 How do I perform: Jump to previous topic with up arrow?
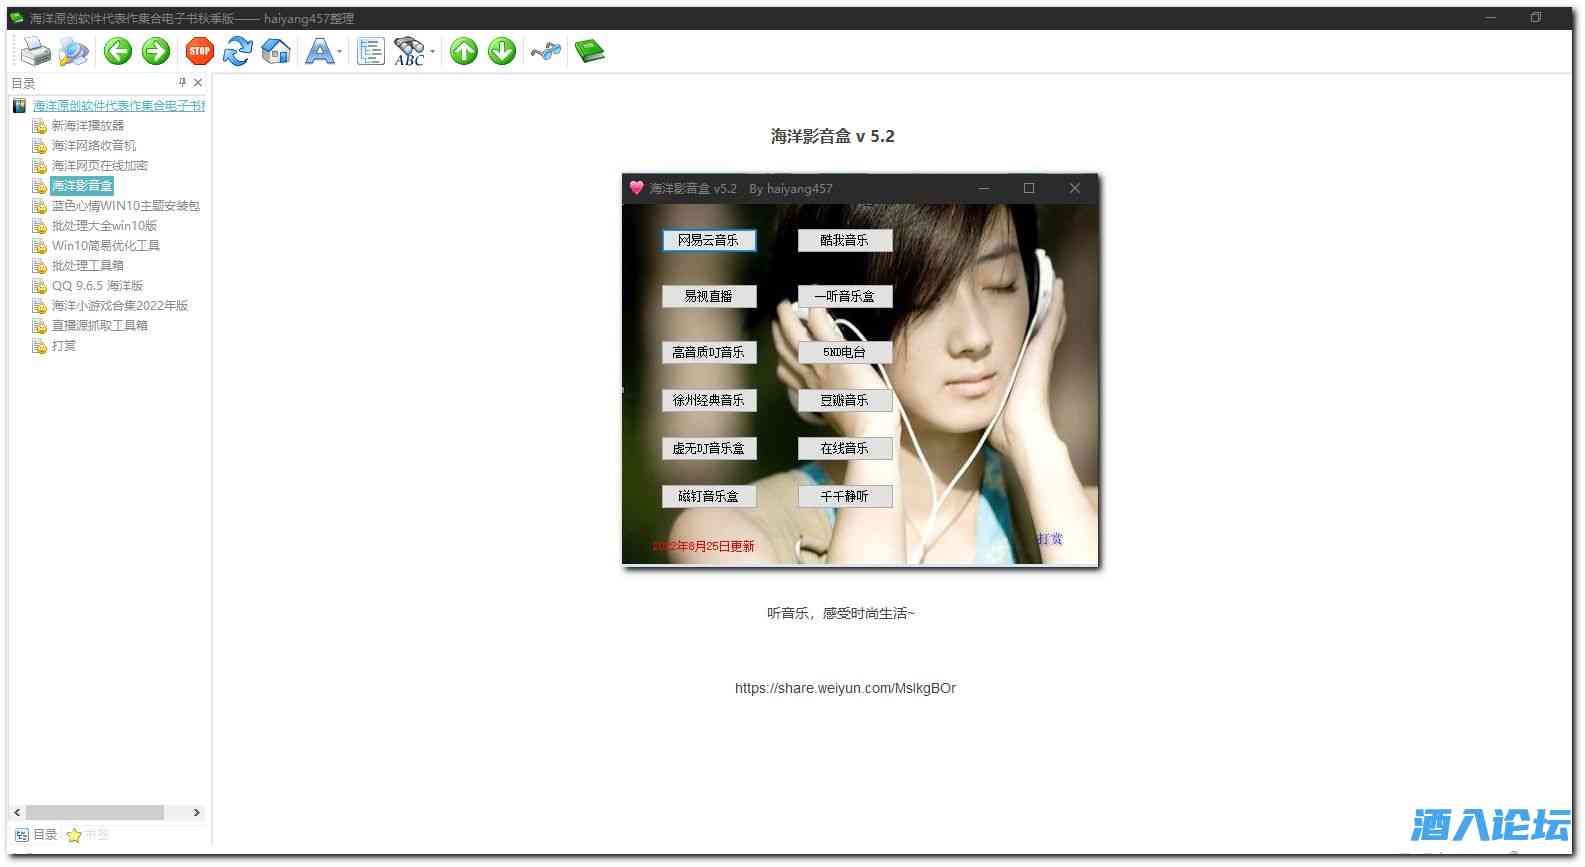[x=464, y=51]
